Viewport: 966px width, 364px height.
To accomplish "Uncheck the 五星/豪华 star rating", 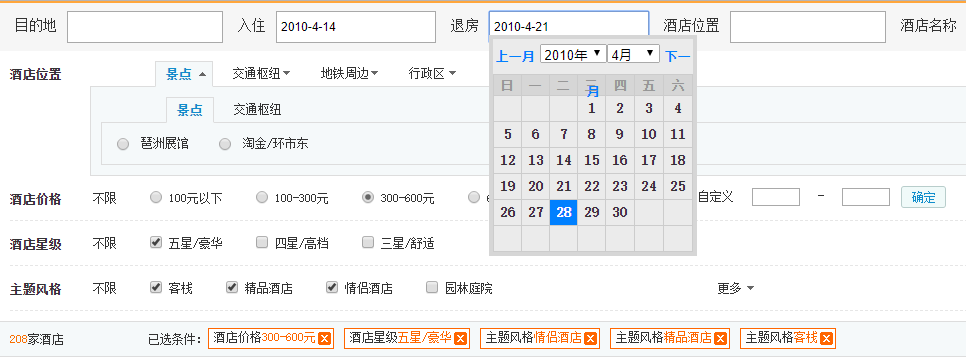I will point(156,242).
